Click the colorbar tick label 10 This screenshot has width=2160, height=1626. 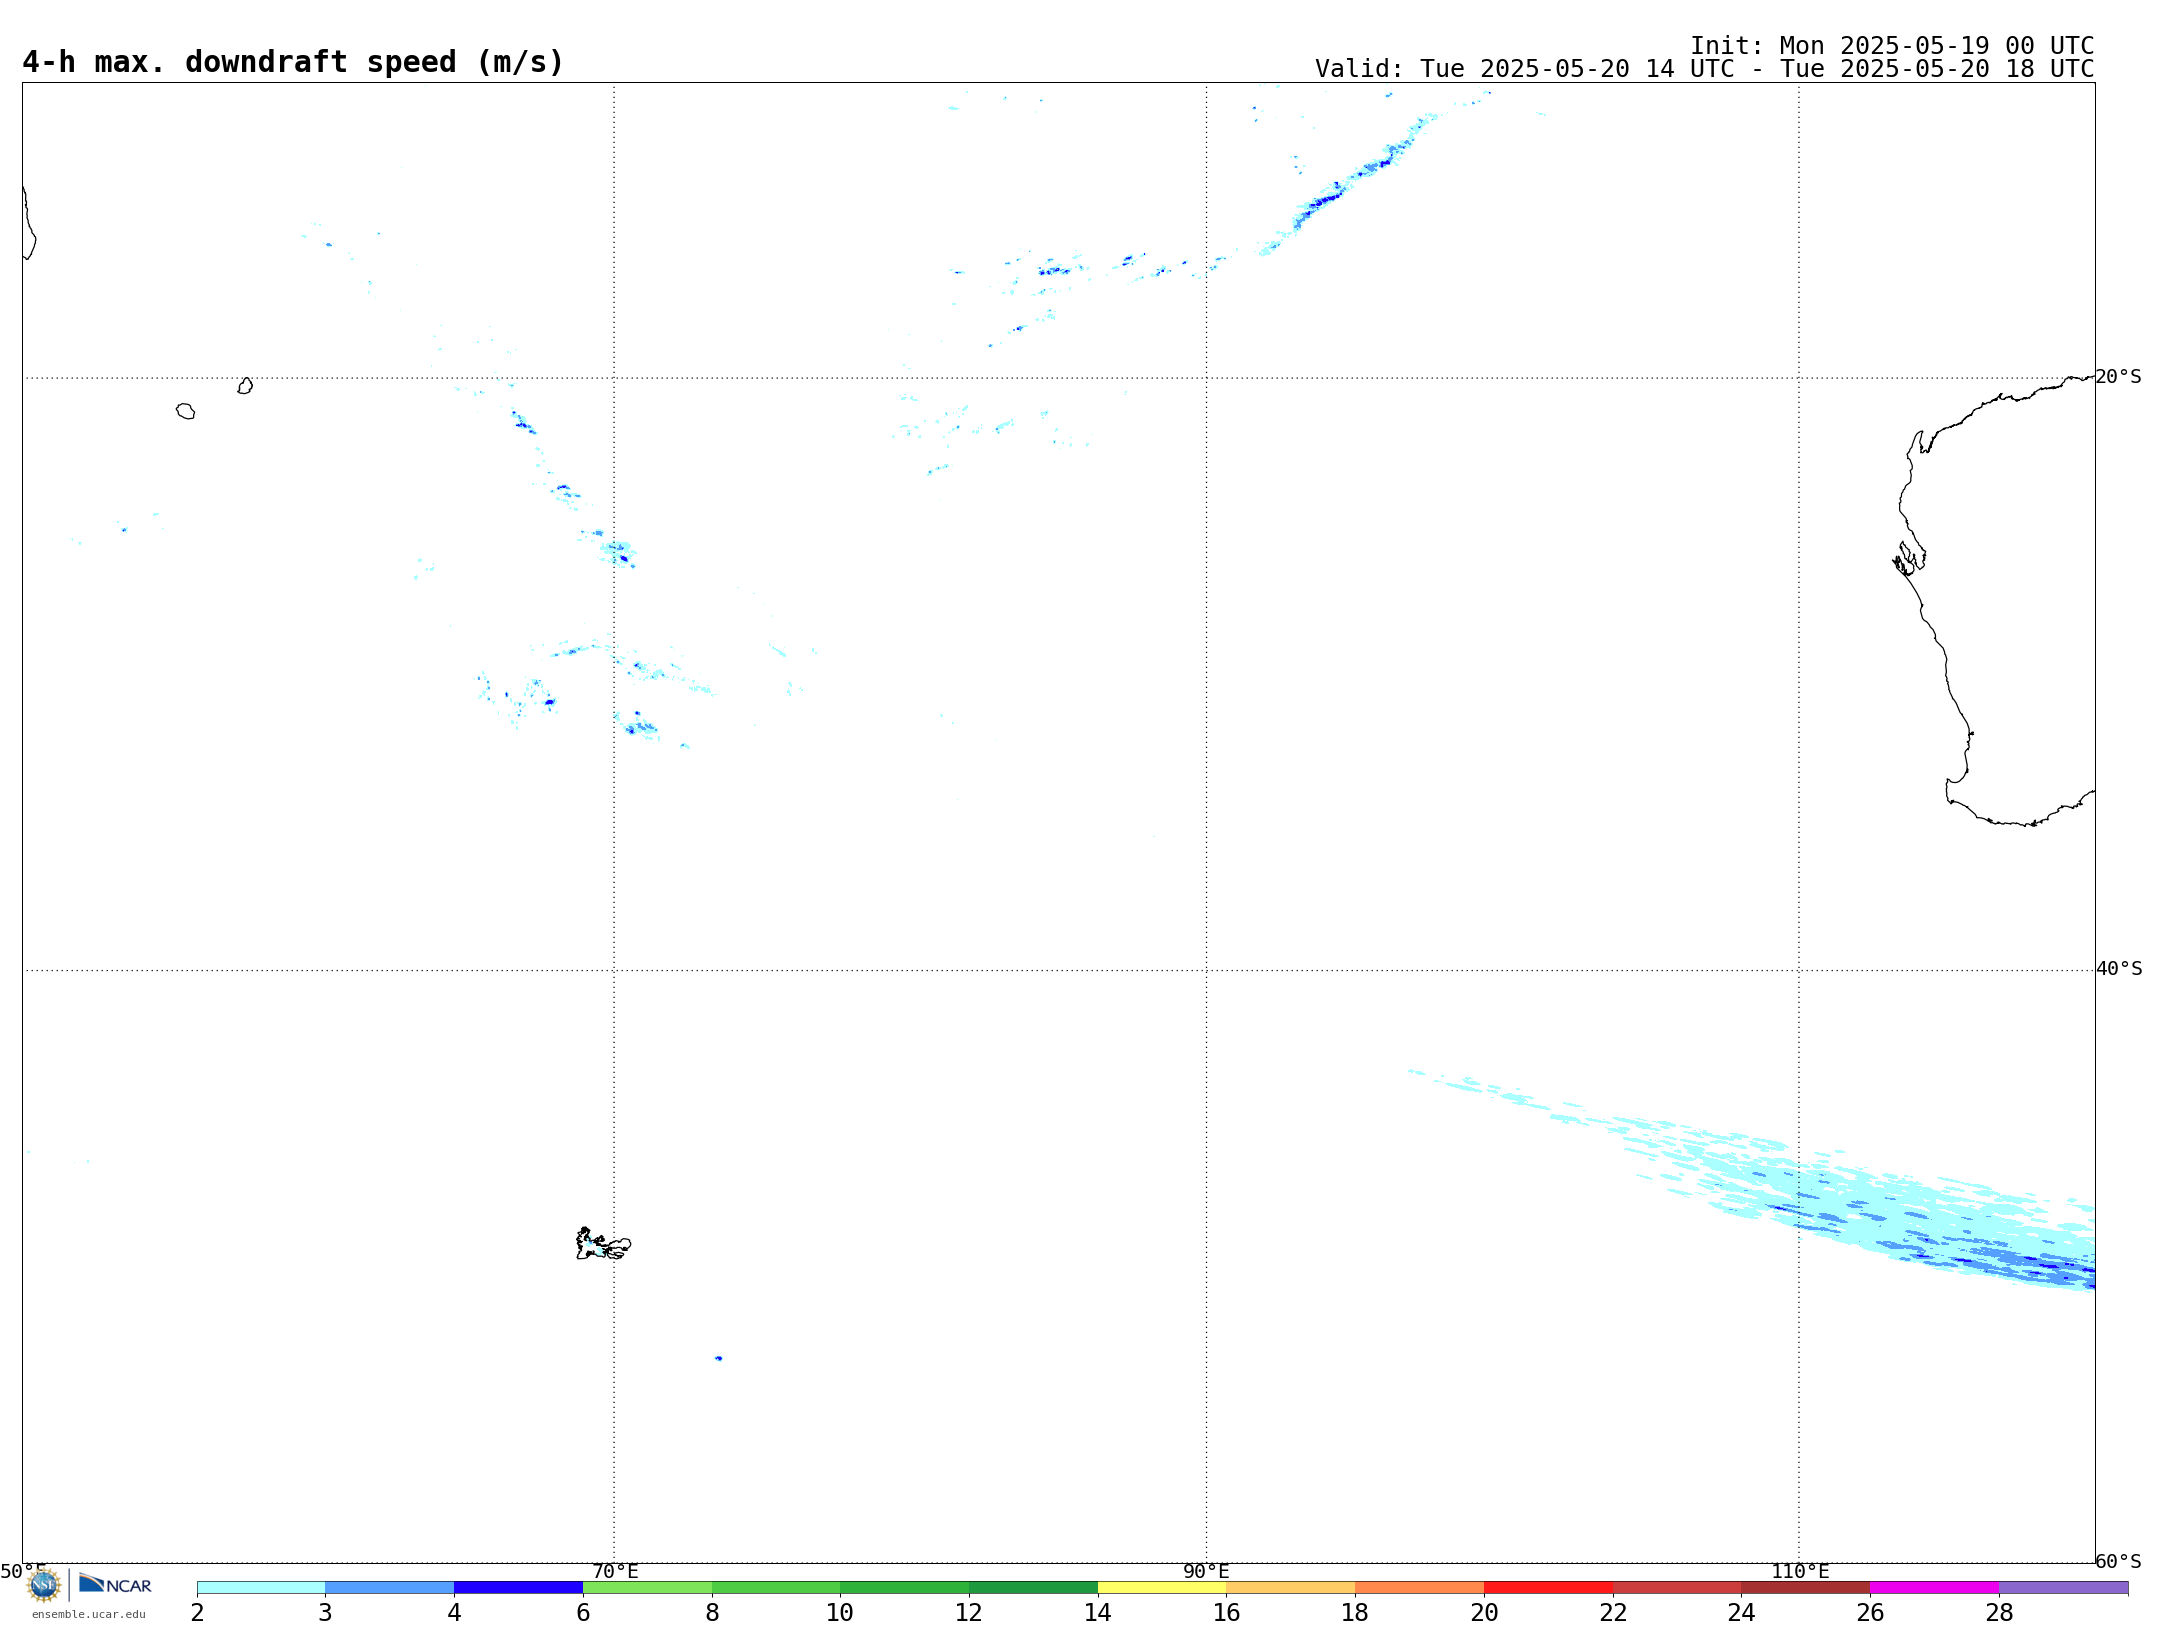(x=840, y=1613)
